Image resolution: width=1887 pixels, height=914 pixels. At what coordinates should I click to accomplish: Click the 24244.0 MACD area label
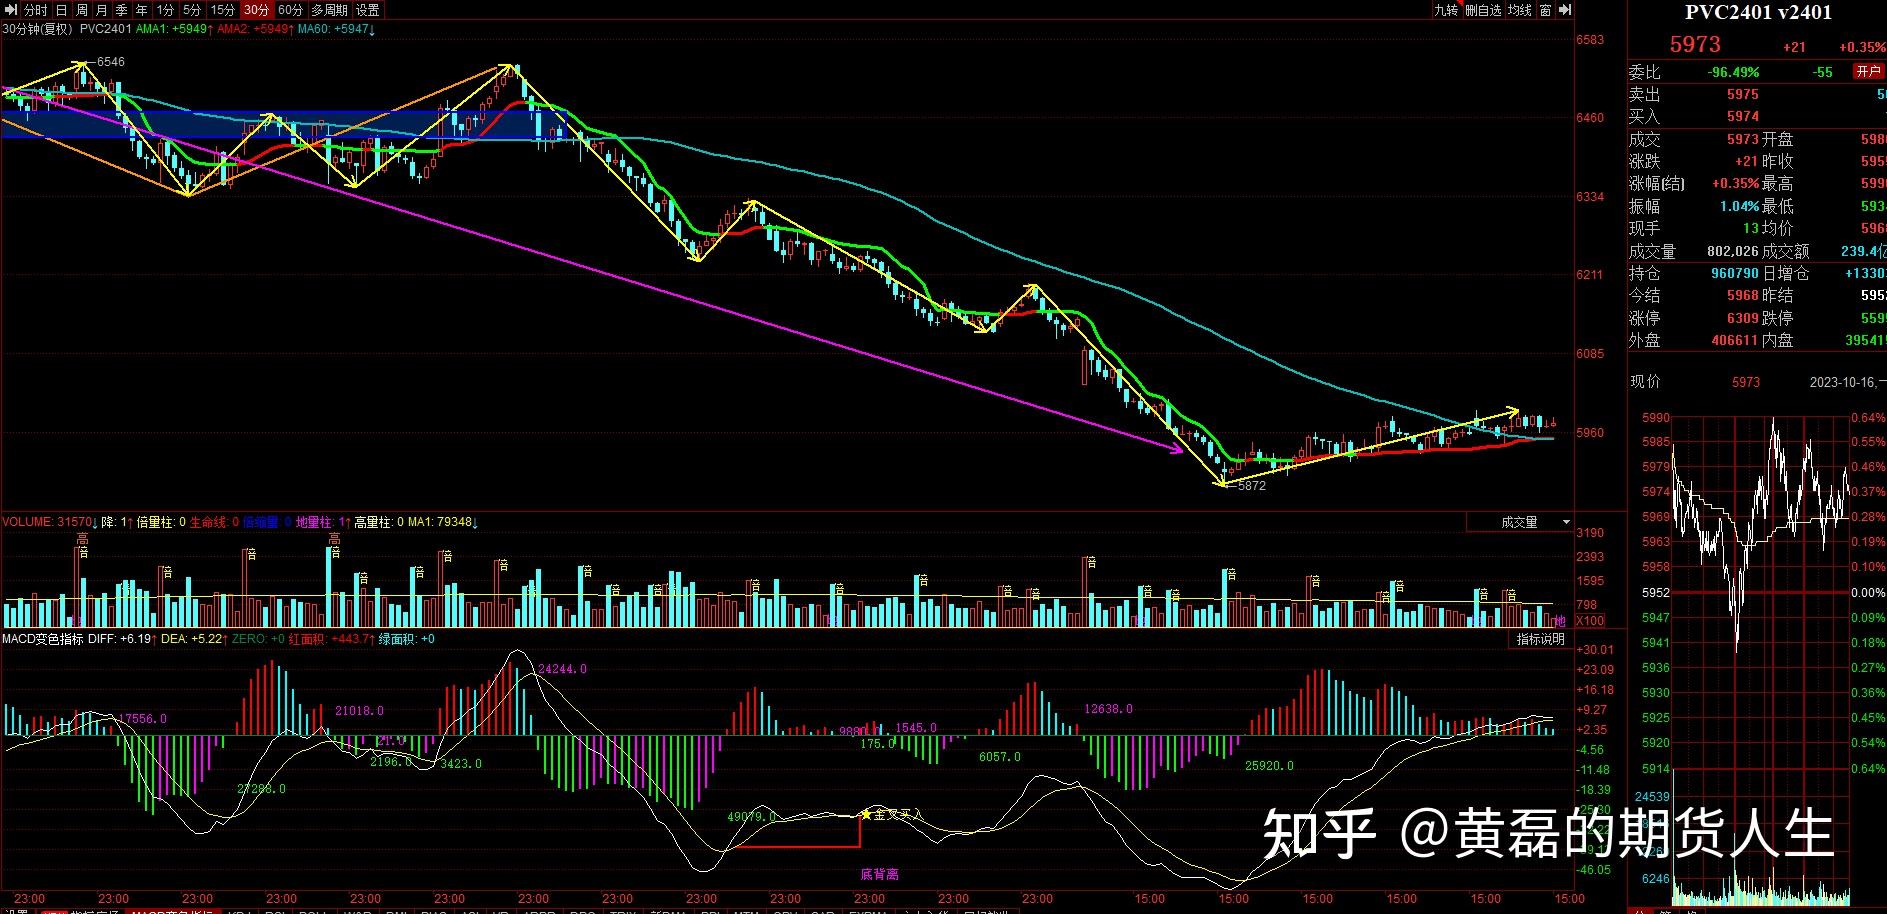[562, 669]
